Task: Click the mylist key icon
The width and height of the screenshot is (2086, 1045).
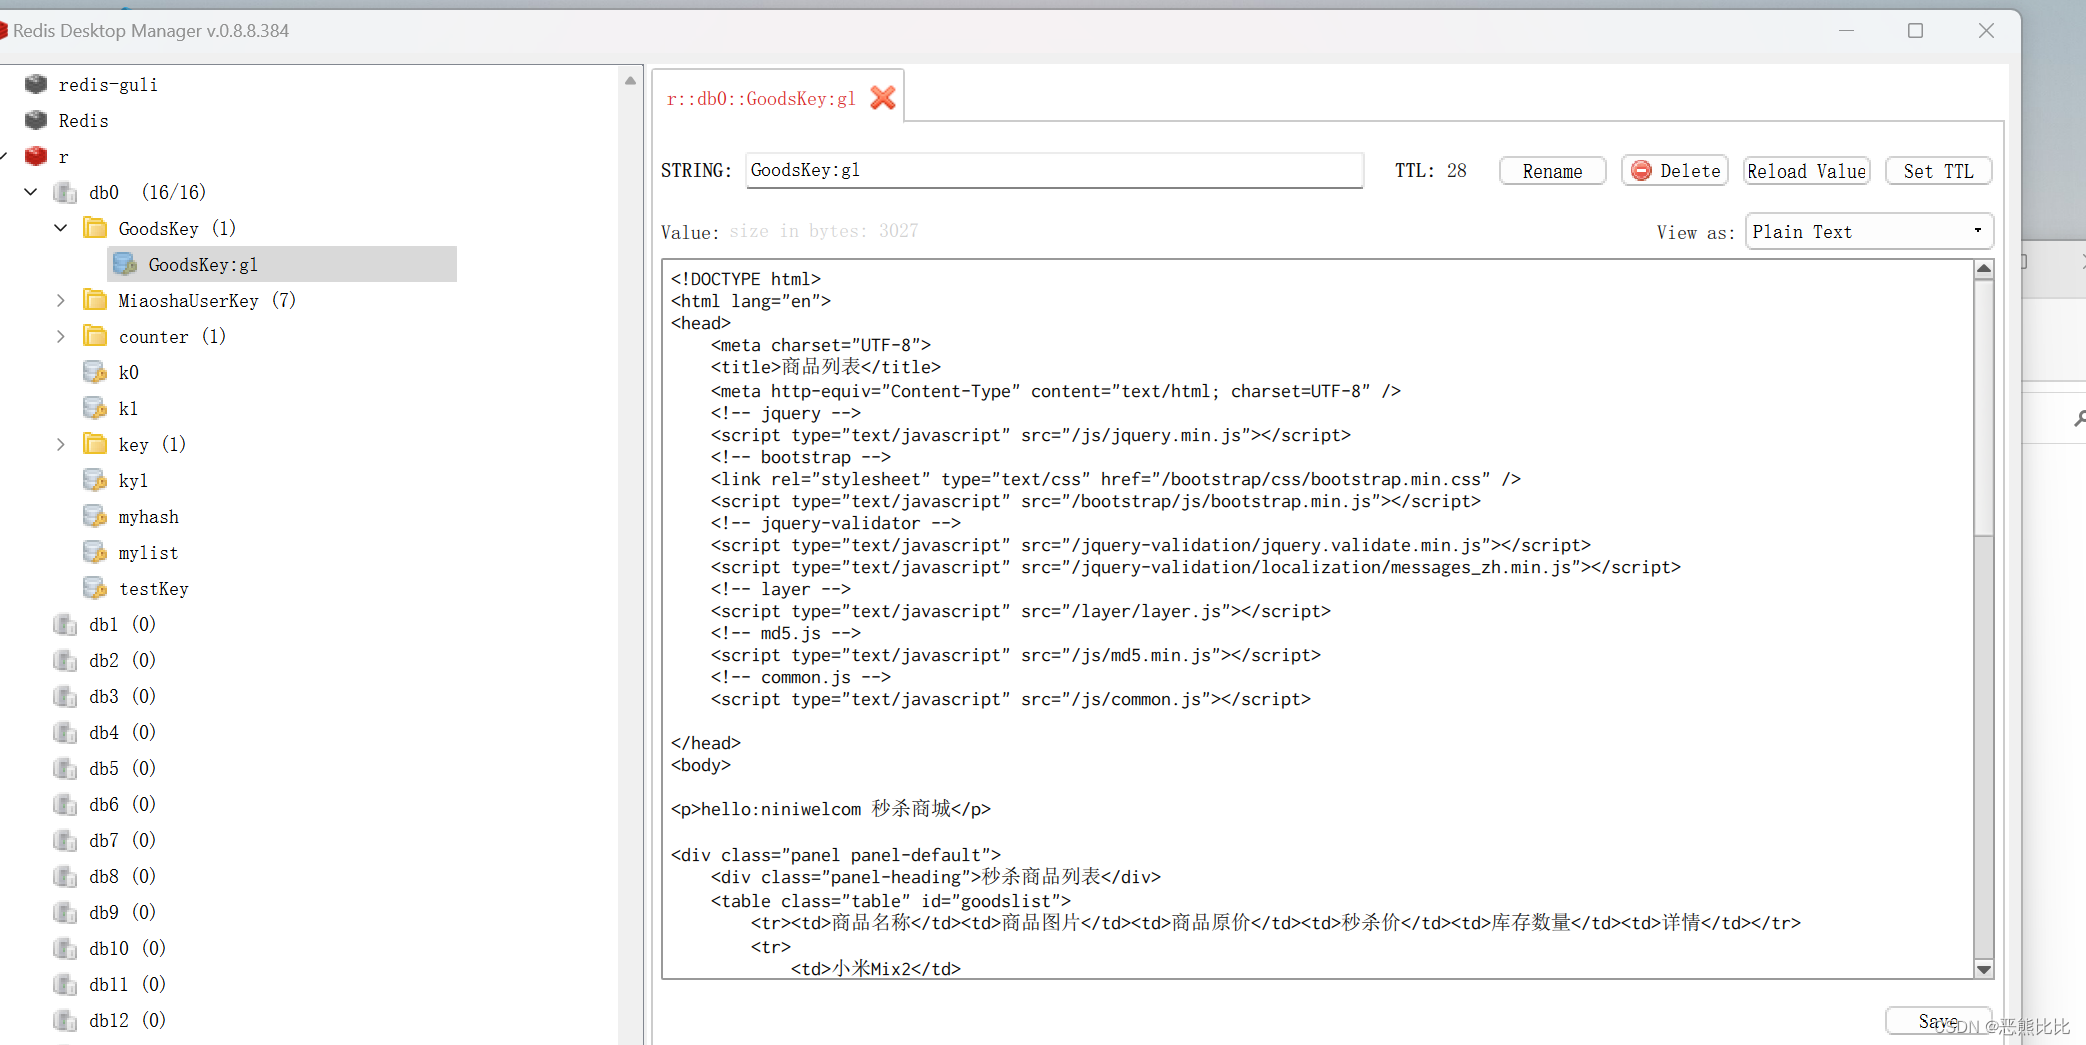Action: click(95, 552)
